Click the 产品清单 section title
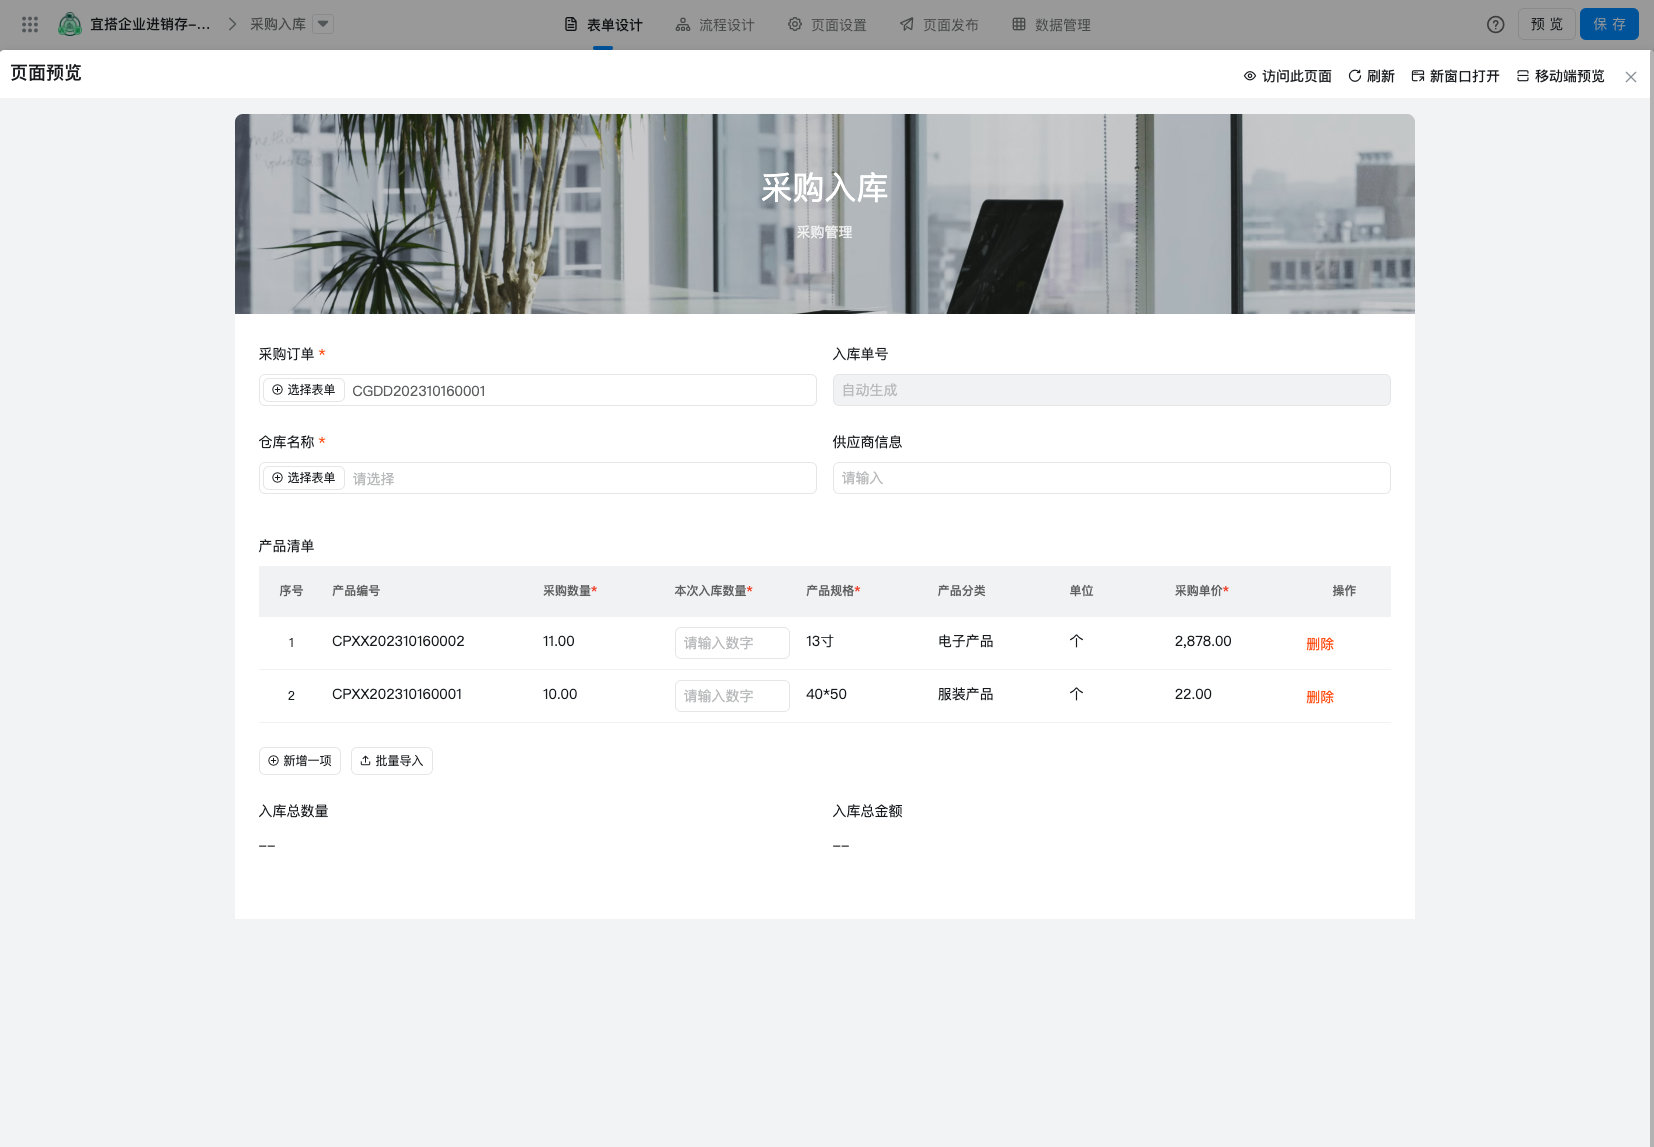This screenshot has width=1654, height=1147. (x=287, y=546)
